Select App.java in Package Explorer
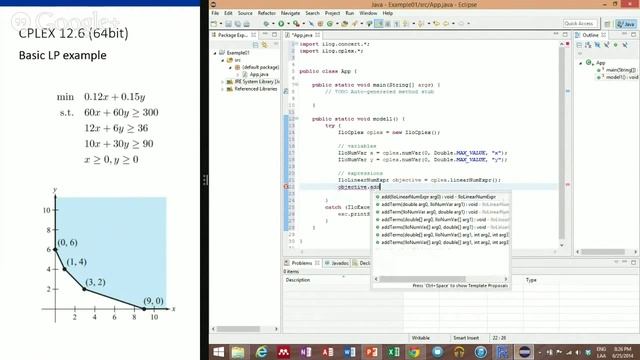Screen dimensions: 640x360 pyautogui.click(x=259, y=74)
